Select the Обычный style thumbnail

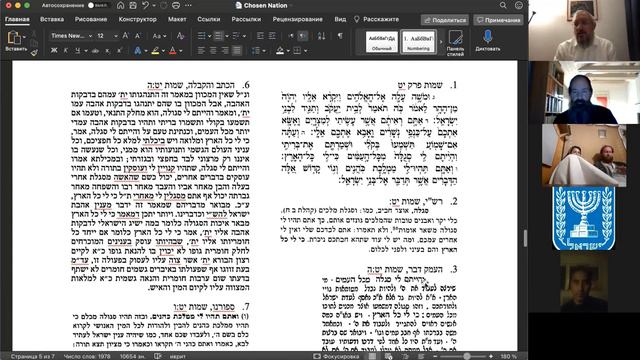click(382, 42)
